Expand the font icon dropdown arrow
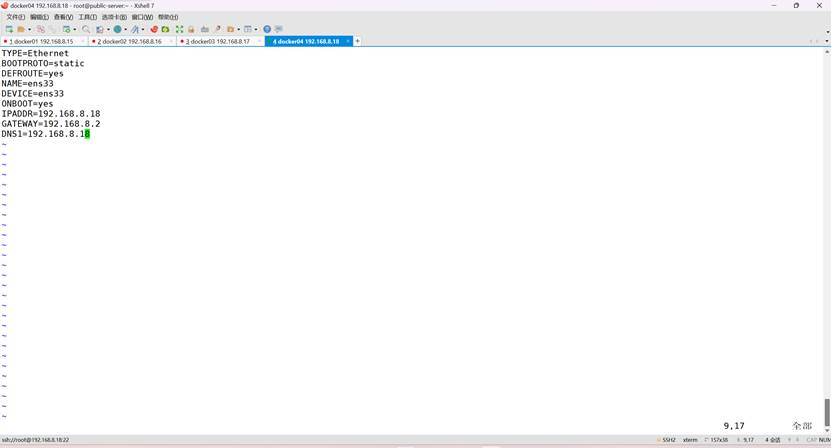831x448 pixels. coord(143,29)
